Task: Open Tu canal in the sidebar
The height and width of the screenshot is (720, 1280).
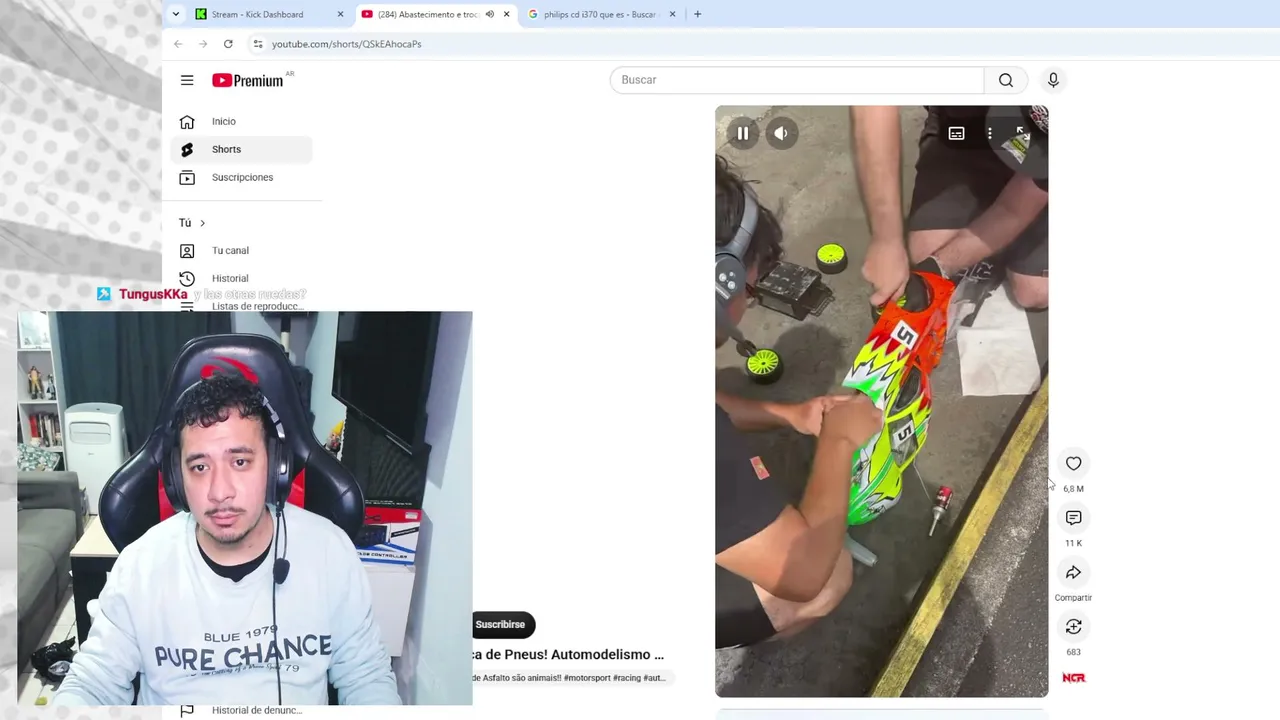Action: 242,250
